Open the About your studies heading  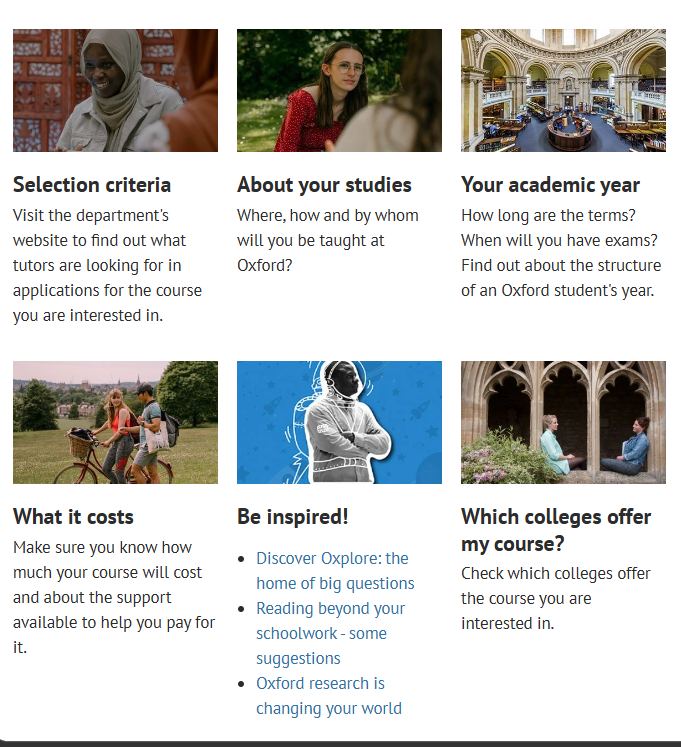tap(324, 185)
